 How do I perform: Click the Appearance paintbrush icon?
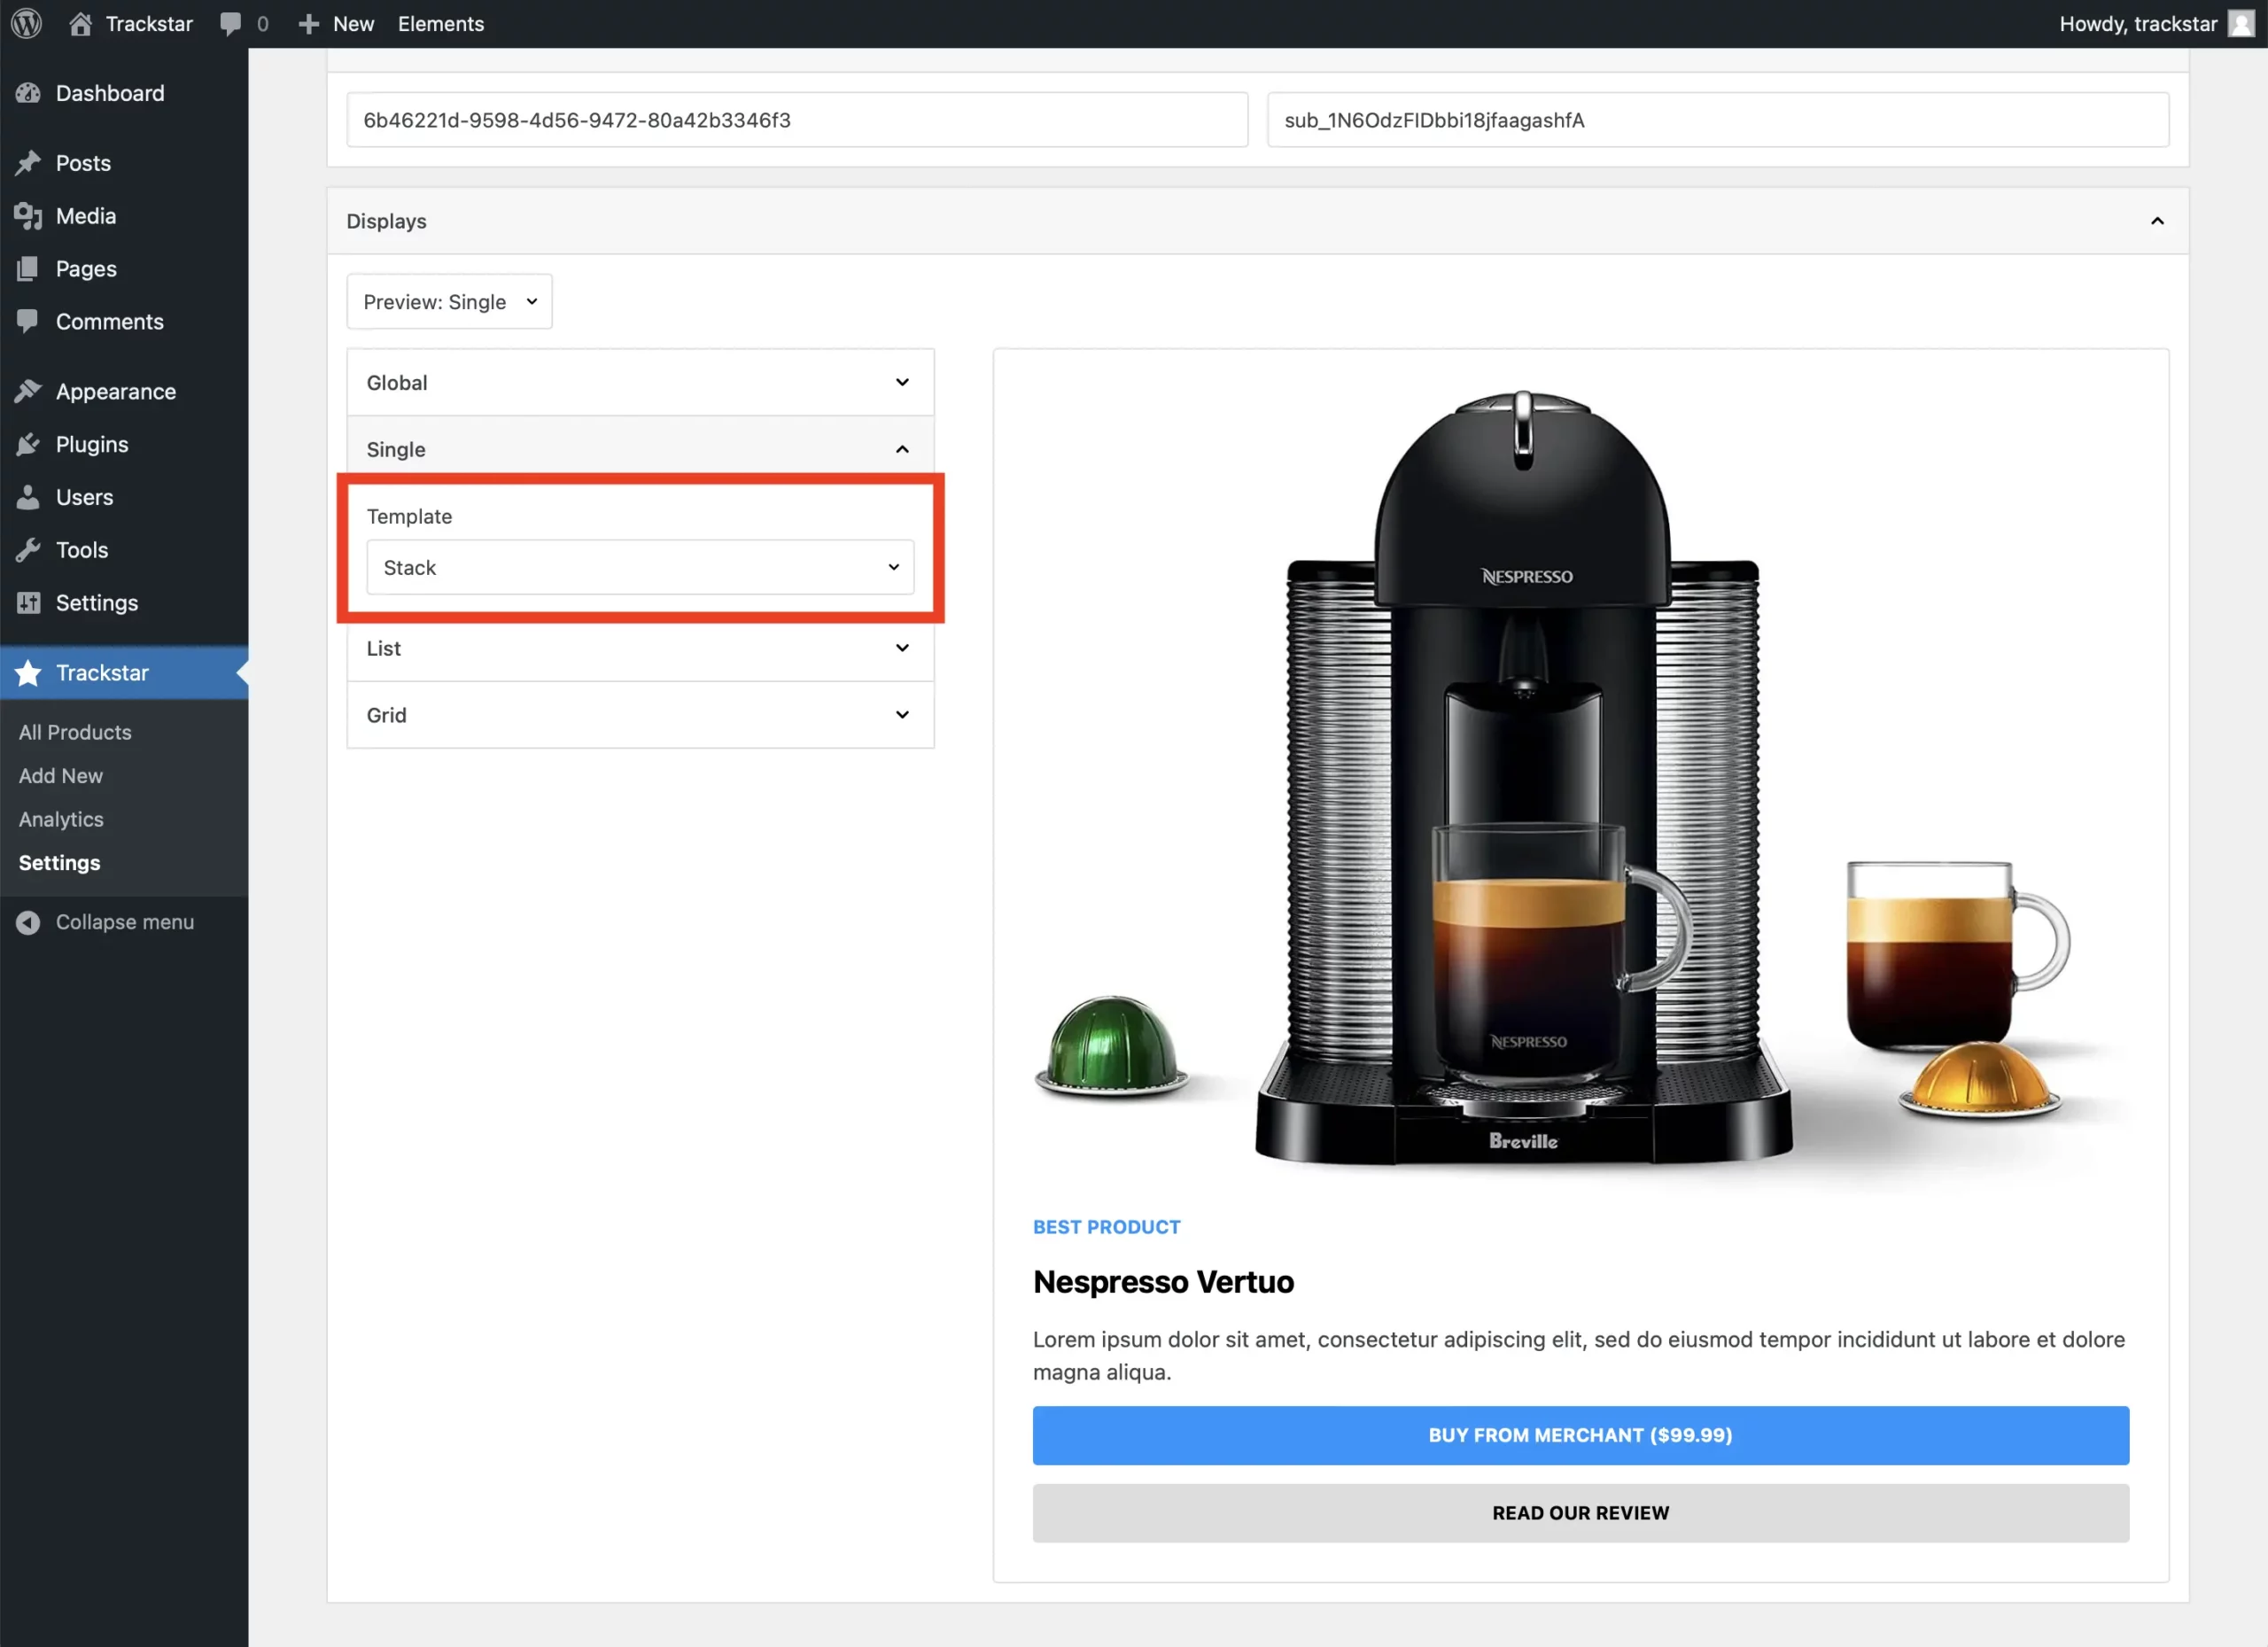pos(28,391)
